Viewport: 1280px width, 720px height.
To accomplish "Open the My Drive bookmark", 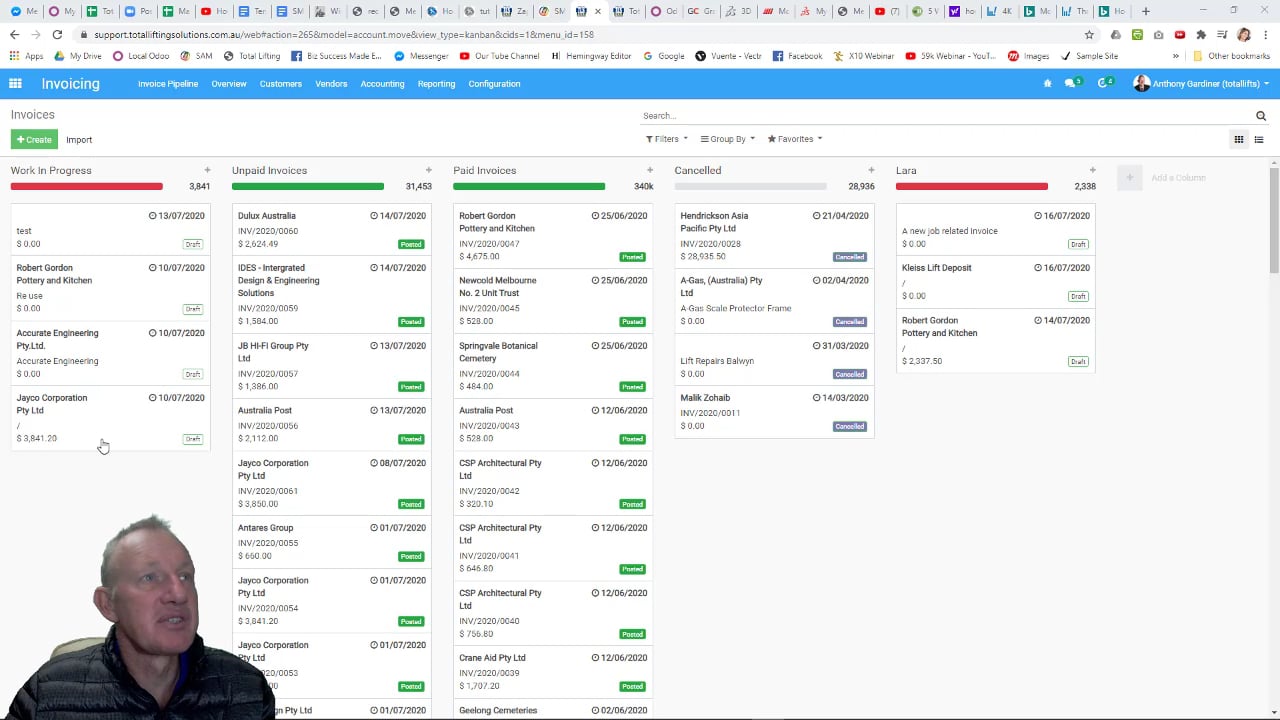I will (79, 56).
